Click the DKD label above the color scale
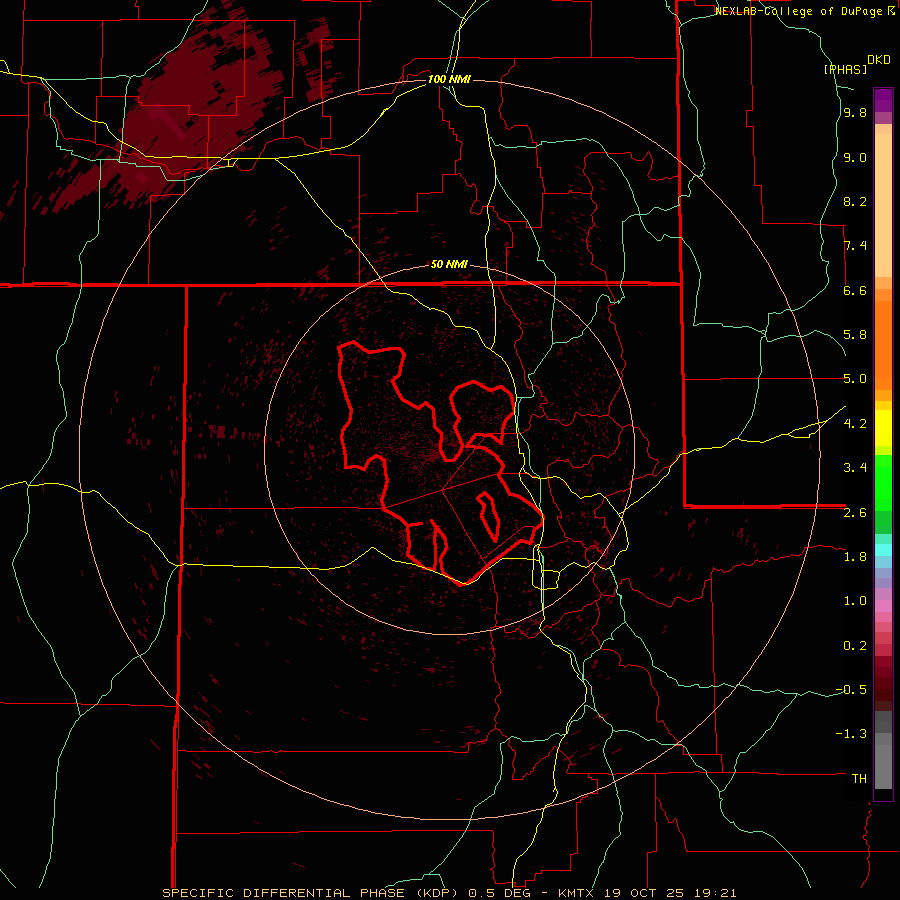Image resolution: width=900 pixels, height=900 pixels. click(x=879, y=60)
